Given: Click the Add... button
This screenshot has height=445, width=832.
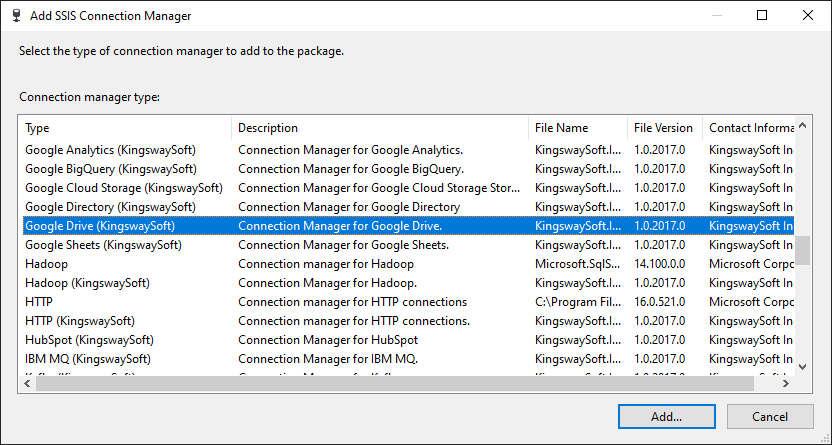Looking at the screenshot, I should (x=666, y=416).
